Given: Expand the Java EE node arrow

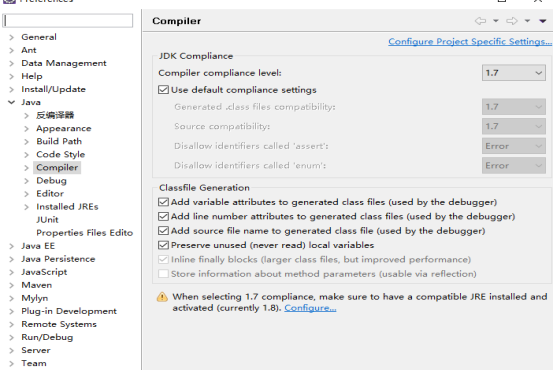Looking at the screenshot, I should [12, 246].
